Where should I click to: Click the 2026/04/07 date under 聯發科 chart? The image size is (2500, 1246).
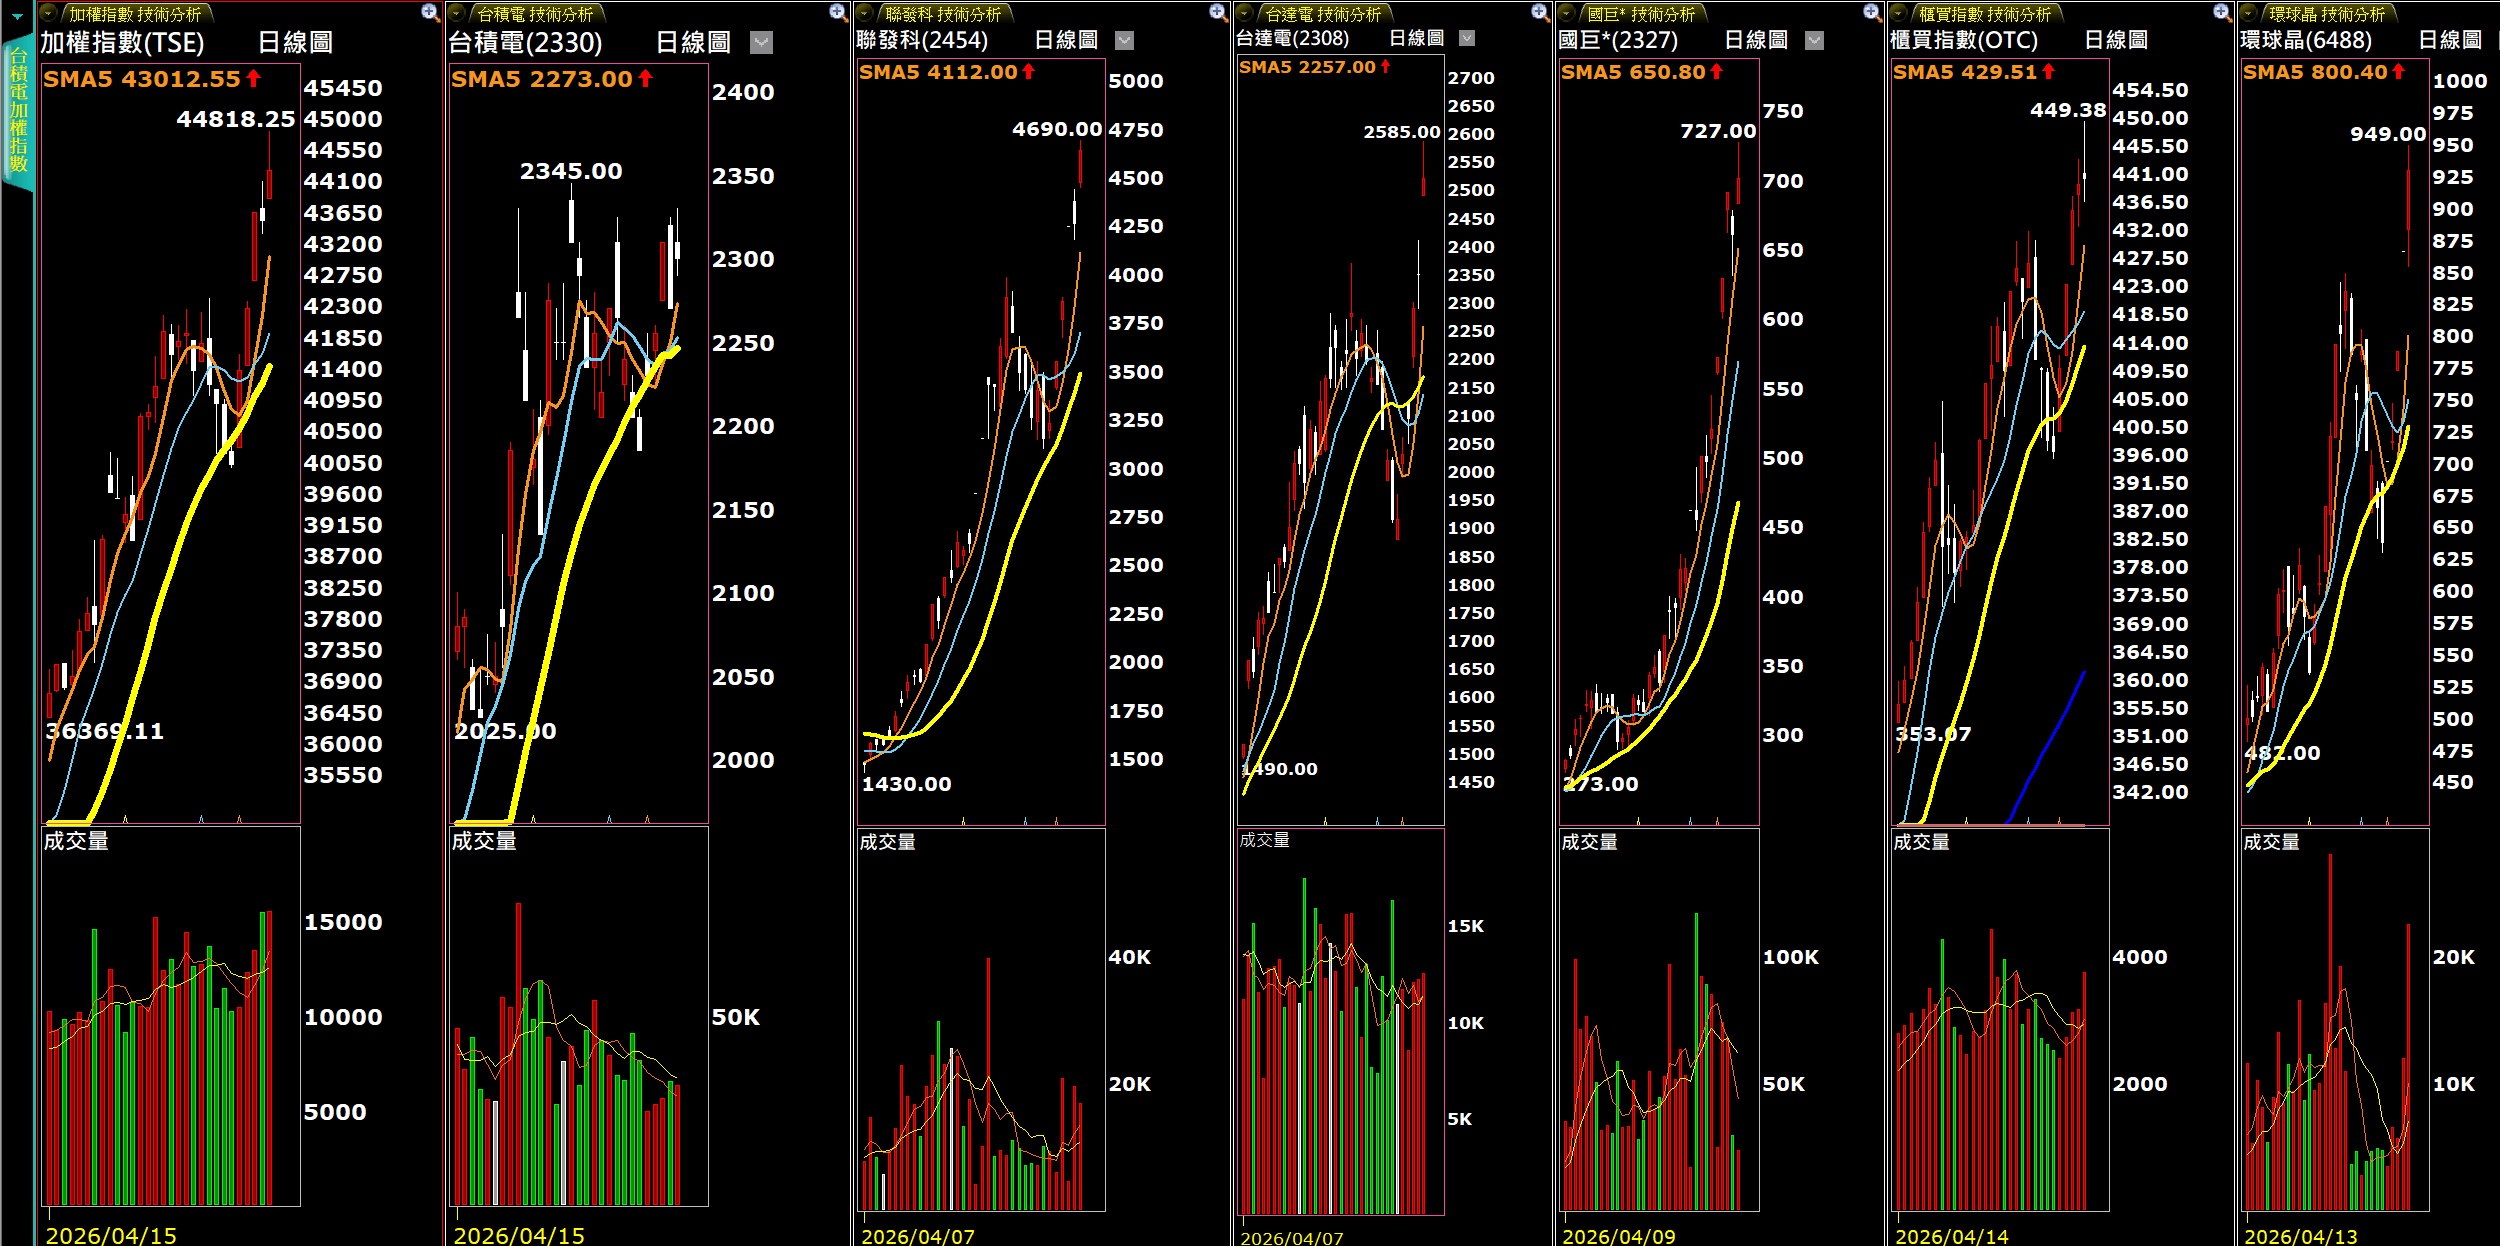(918, 1236)
